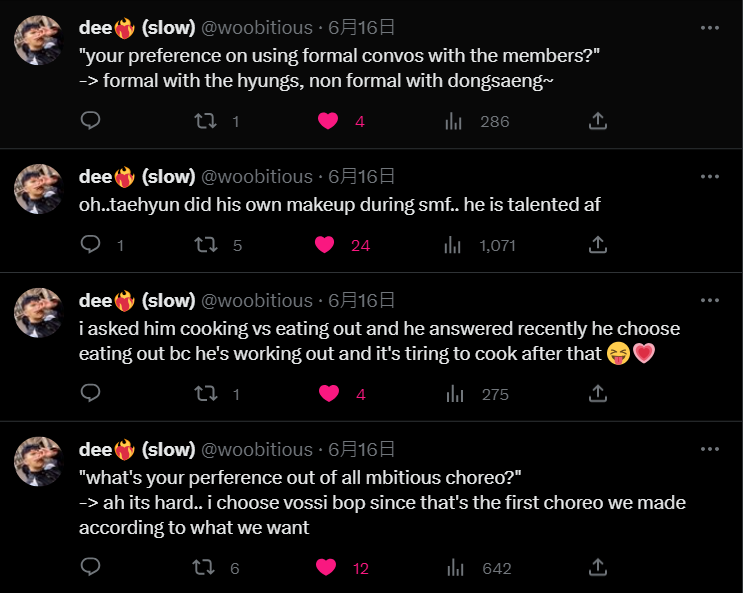Open more options on formal convos tweet
This screenshot has height=593, width=743.
click(710, 28)
